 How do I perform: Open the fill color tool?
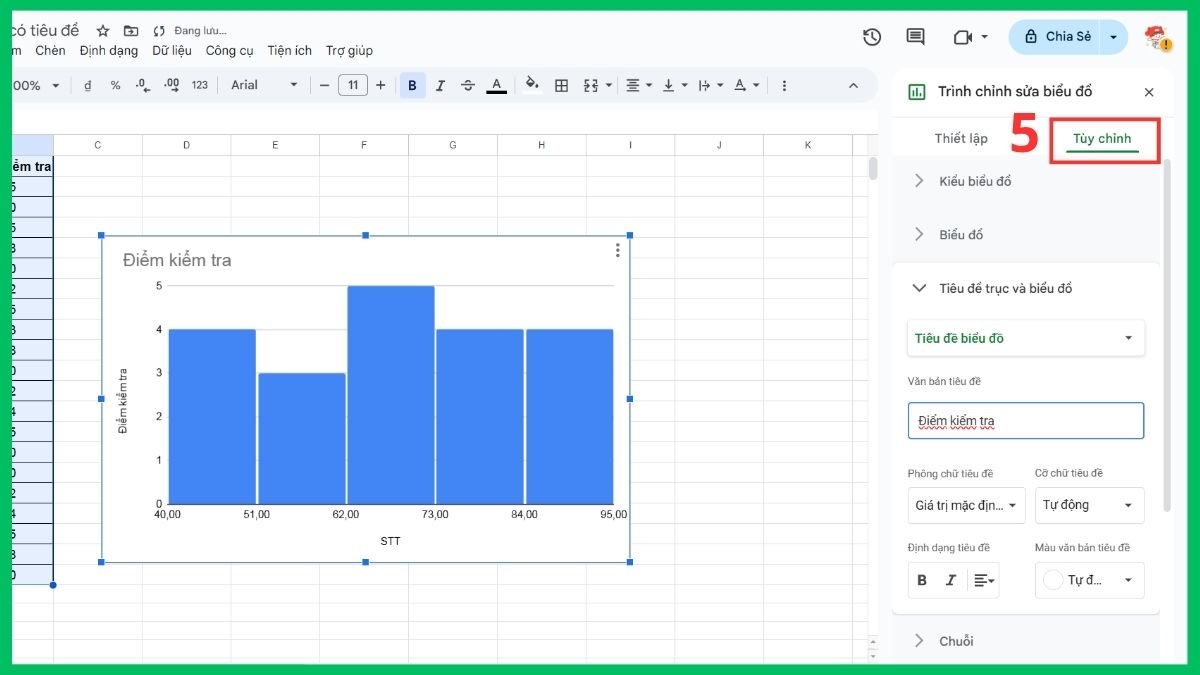pos(530,85)
